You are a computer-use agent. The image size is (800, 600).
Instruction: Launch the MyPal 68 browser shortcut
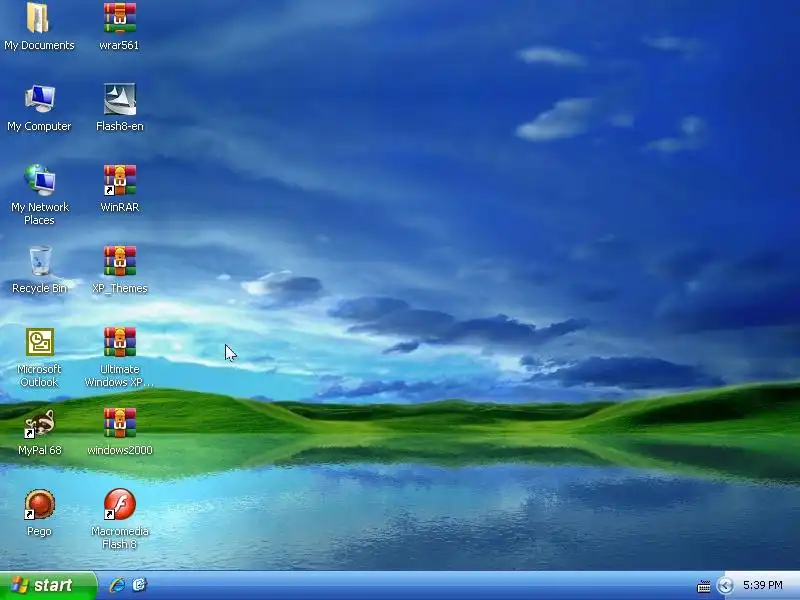coord(39,423)
